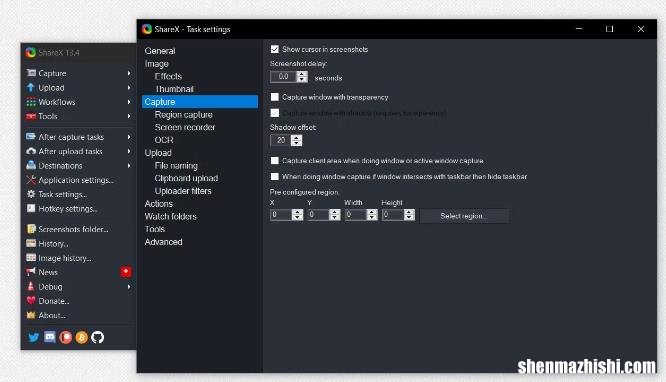Open Thumbnail settings page
This screenshot has width=666, height=382.
pyautogui.click(x=174, y=89)
